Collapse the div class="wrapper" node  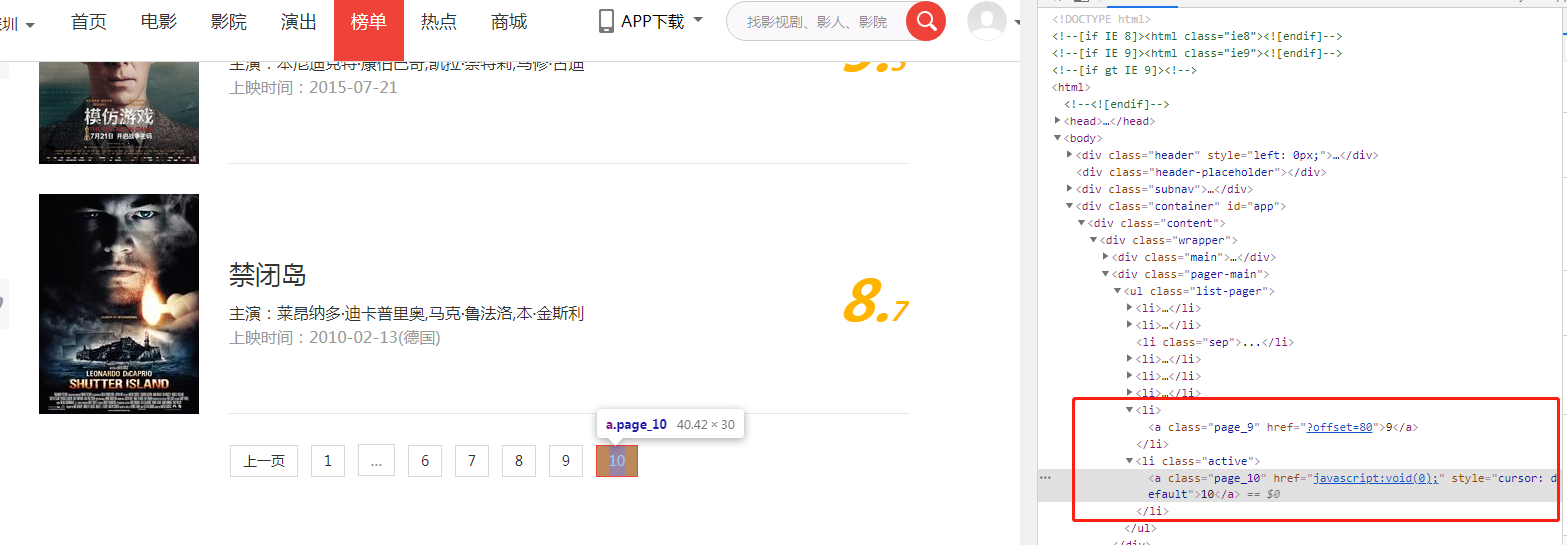[x=1094, y=240]
